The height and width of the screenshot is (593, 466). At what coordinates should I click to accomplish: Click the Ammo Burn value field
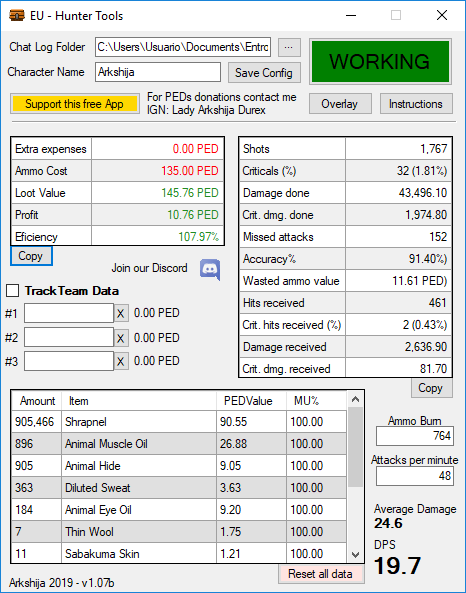[415, 436]
